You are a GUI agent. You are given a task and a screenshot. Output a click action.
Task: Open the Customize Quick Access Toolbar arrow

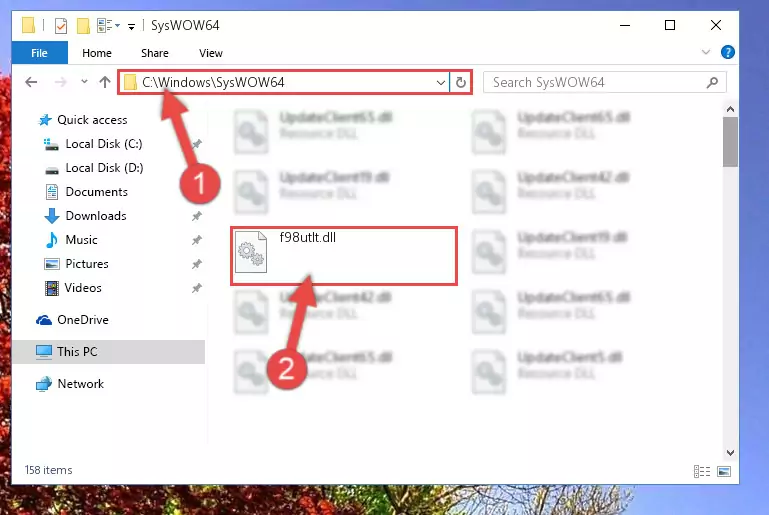(x=131, y=26)
